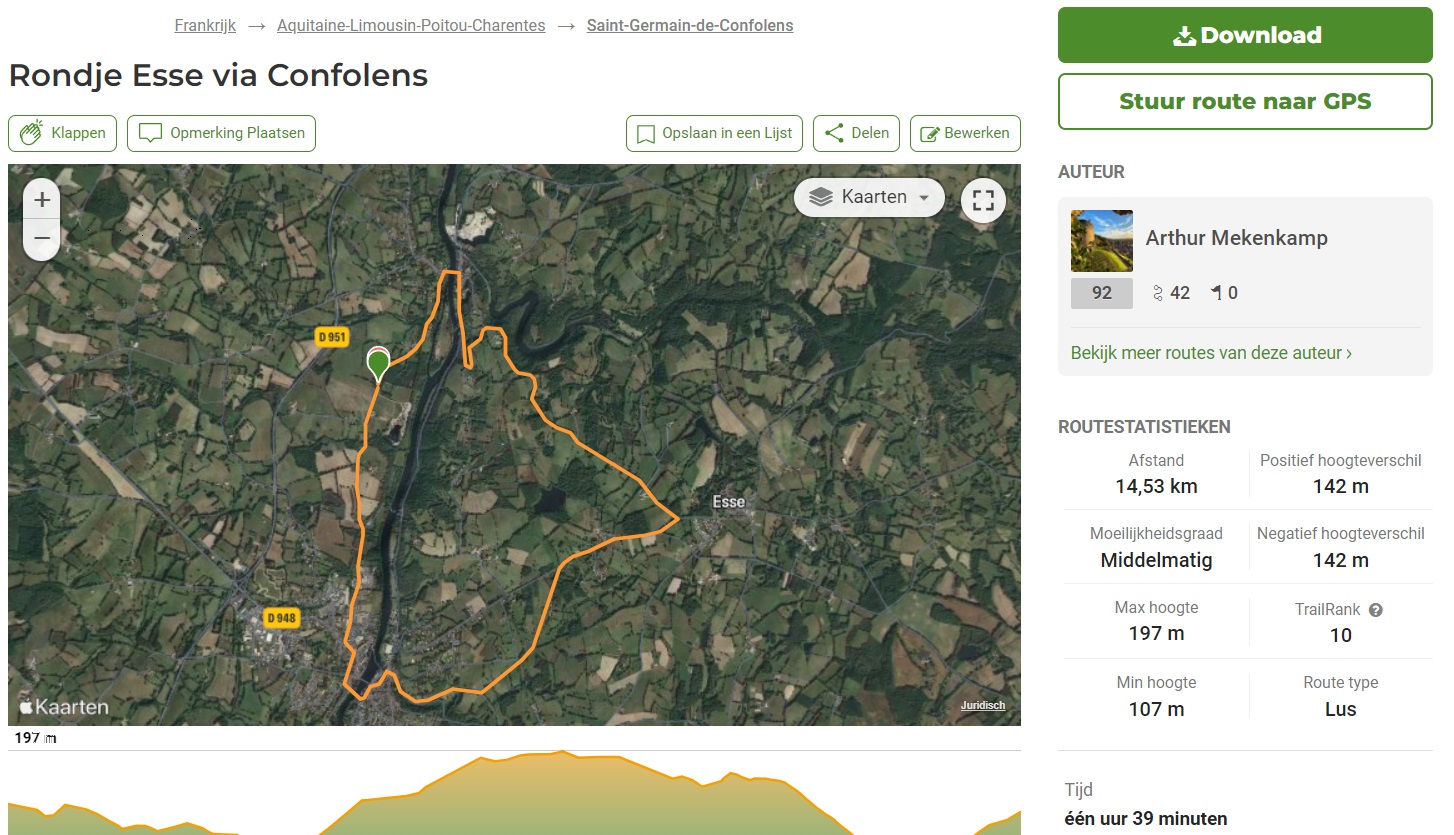The height and width of the screenshot is (835, 1454).
Task: Open the Delen share button
Action: 857,133
